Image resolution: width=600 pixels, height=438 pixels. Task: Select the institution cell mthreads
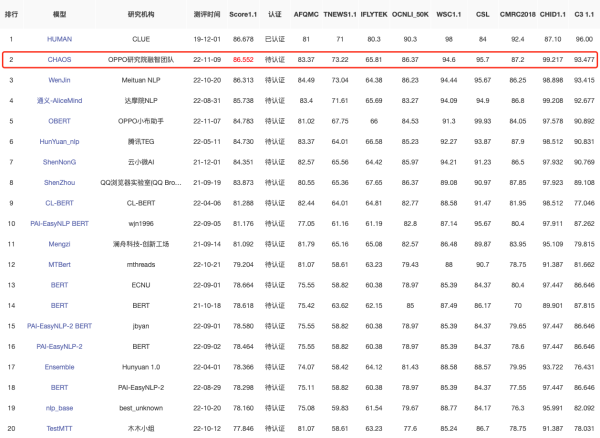click(141, 264)
